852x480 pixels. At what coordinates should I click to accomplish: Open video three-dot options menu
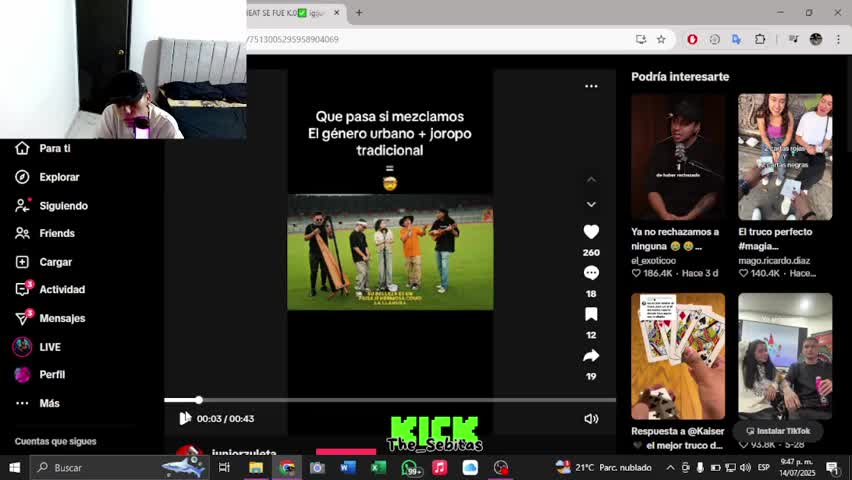[x=591, y=86]
